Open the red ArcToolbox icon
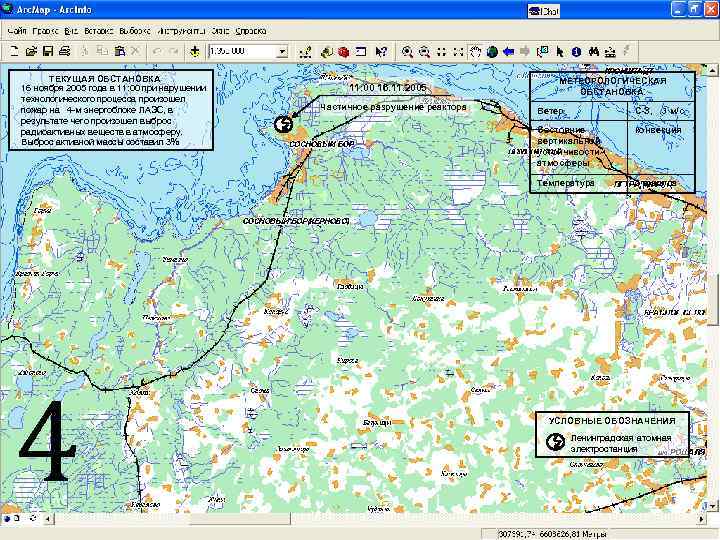Screen dimensions: 720x540 pyautogui.click(x=343, y=52)
